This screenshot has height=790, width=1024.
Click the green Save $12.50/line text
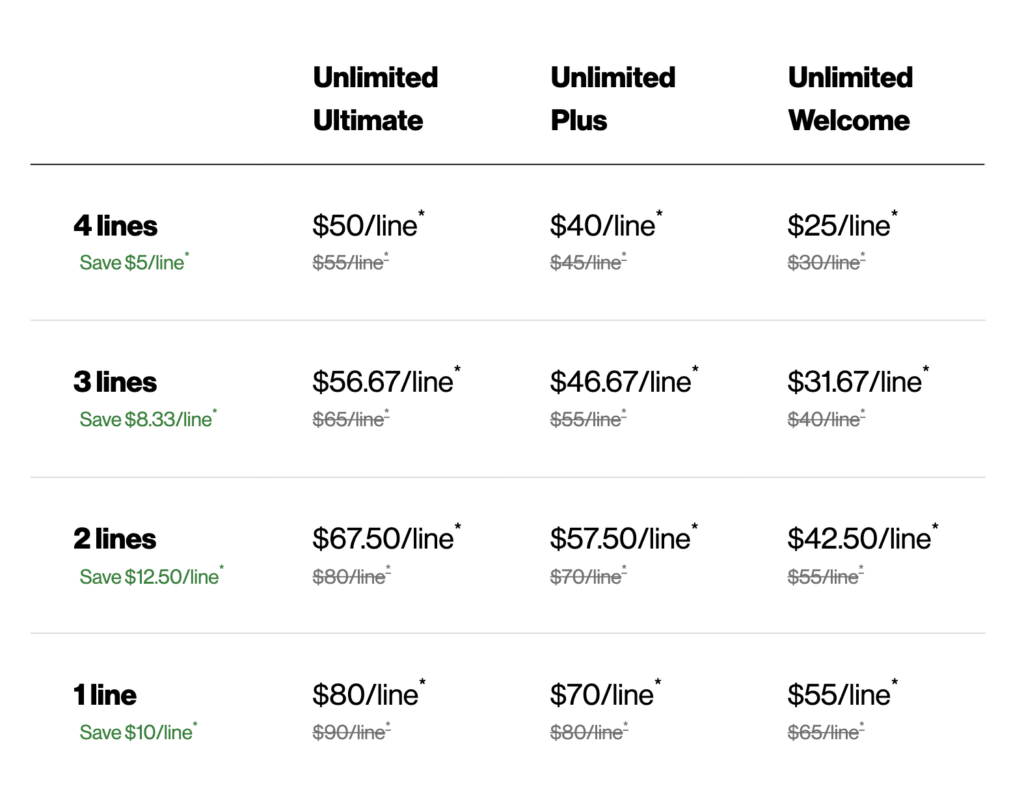coord(150,576)
